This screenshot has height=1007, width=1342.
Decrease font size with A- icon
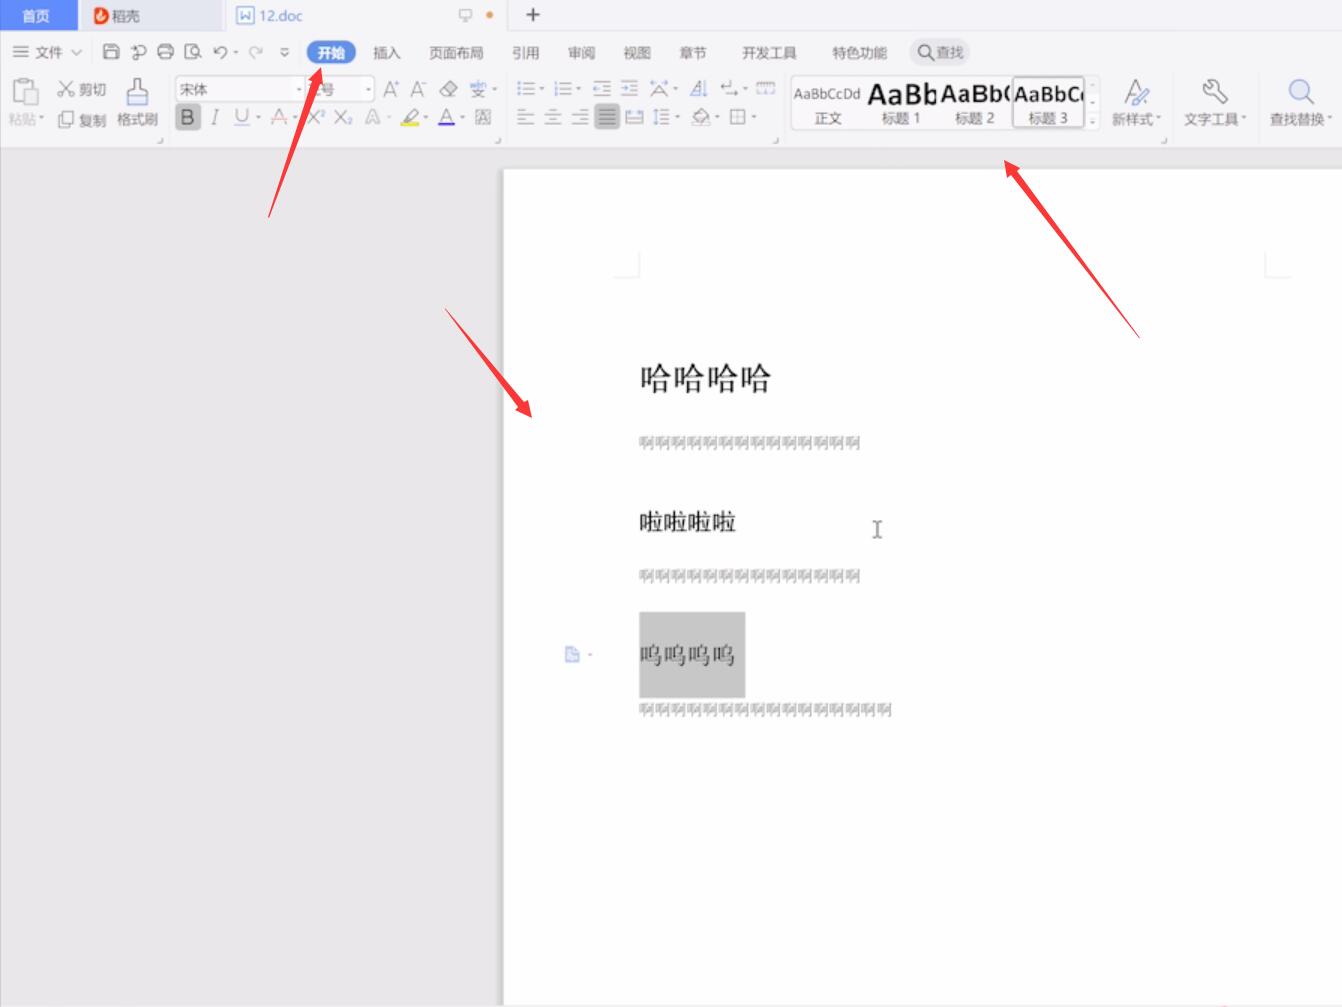418,89
